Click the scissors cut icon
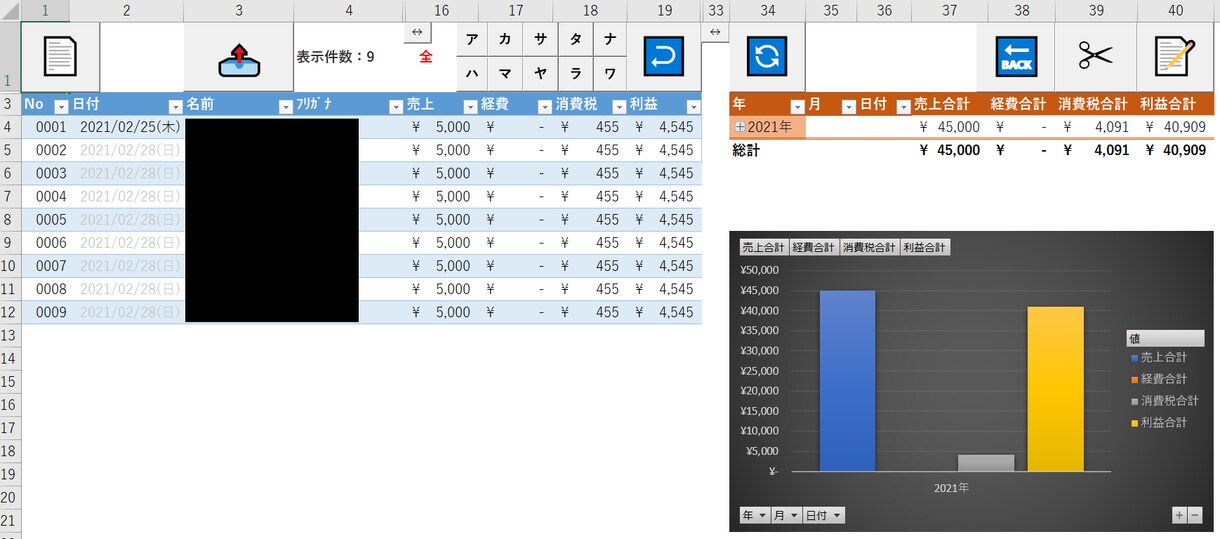 pyautogui.click(x=1096, y=57)
